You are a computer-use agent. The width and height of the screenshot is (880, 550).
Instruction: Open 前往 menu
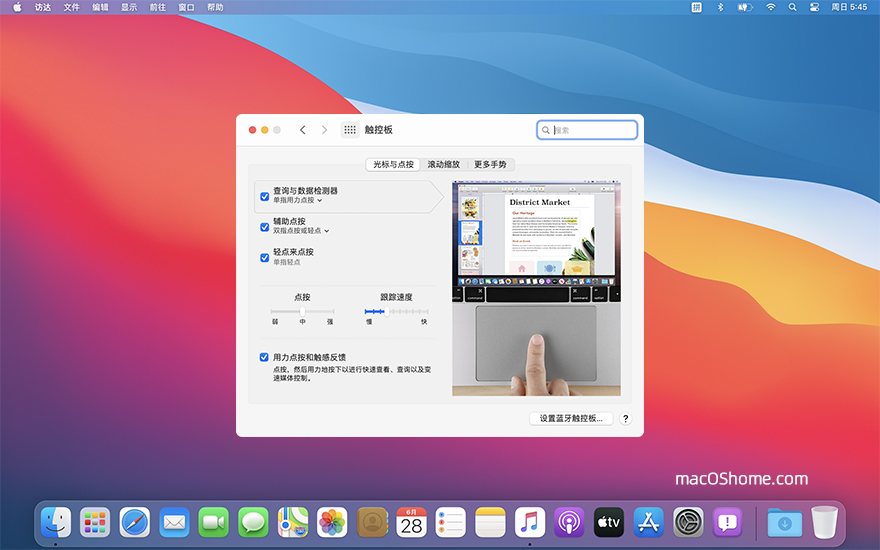157,7
